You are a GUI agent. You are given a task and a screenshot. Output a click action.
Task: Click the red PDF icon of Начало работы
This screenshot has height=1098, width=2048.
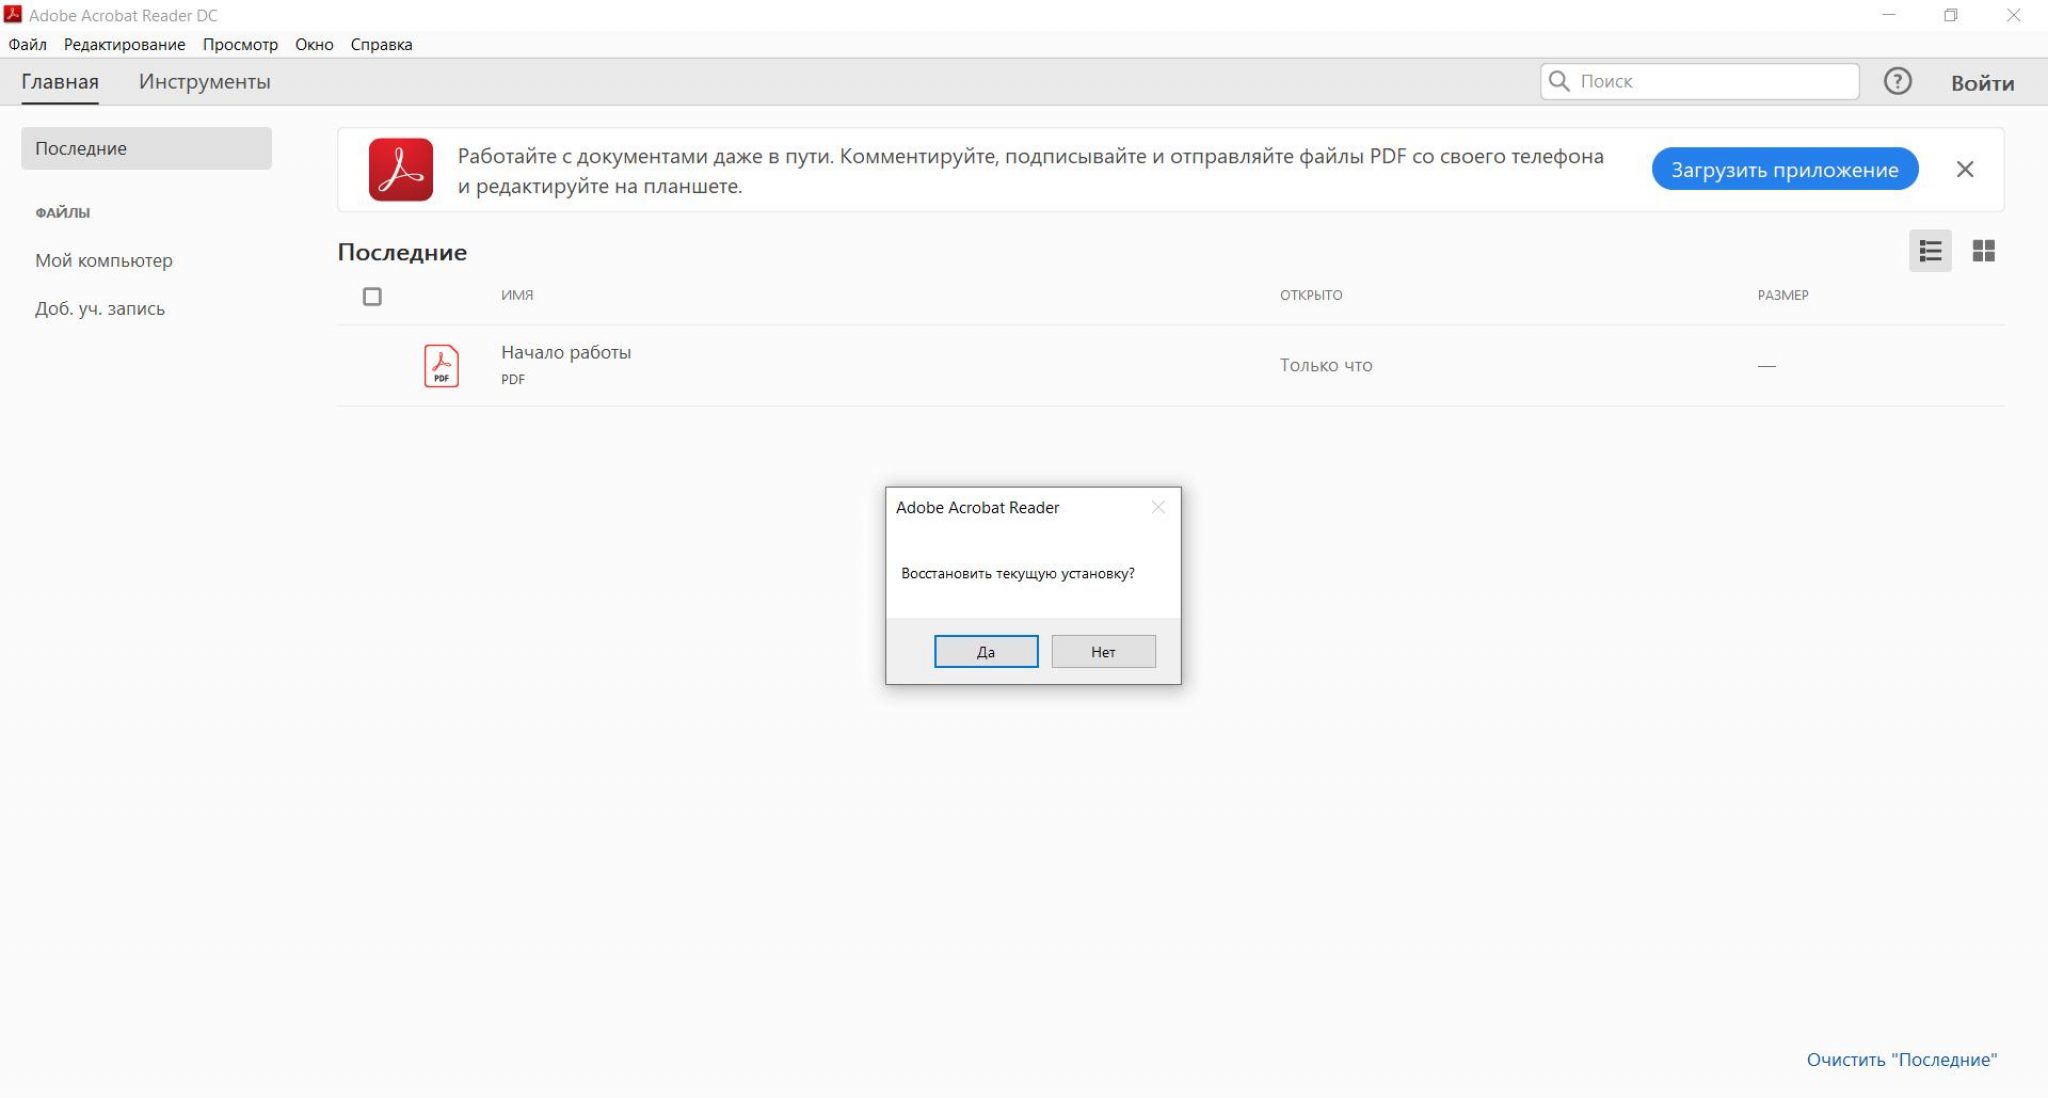[x=441, y=366]
